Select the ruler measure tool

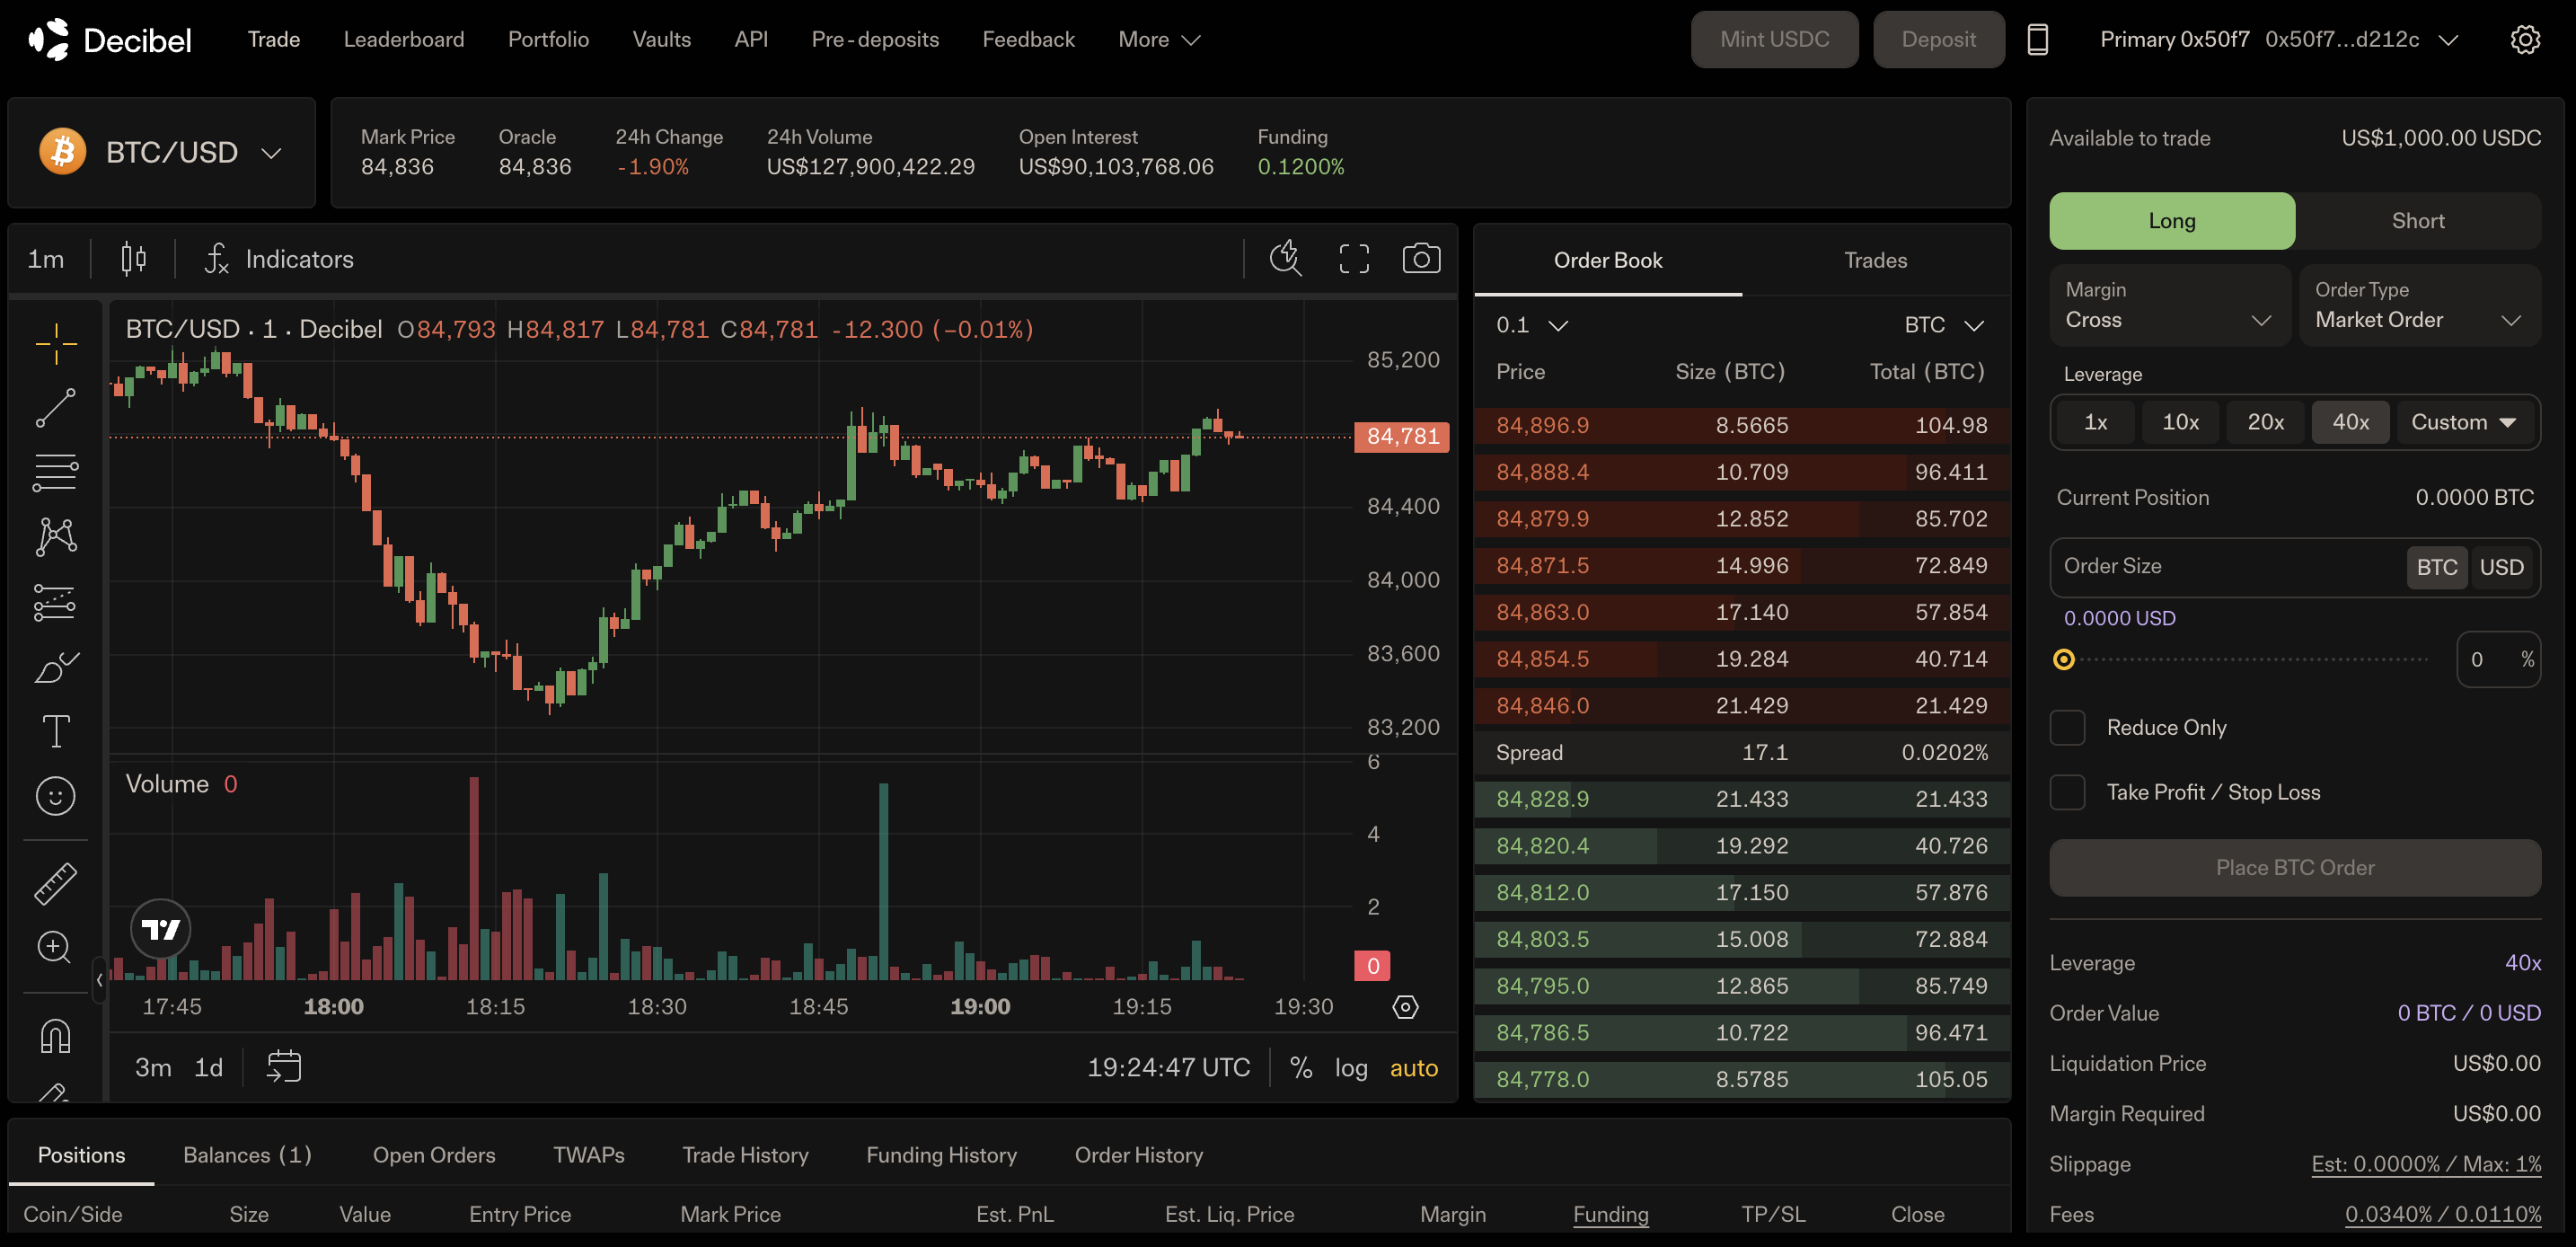(x=56, y=884)
